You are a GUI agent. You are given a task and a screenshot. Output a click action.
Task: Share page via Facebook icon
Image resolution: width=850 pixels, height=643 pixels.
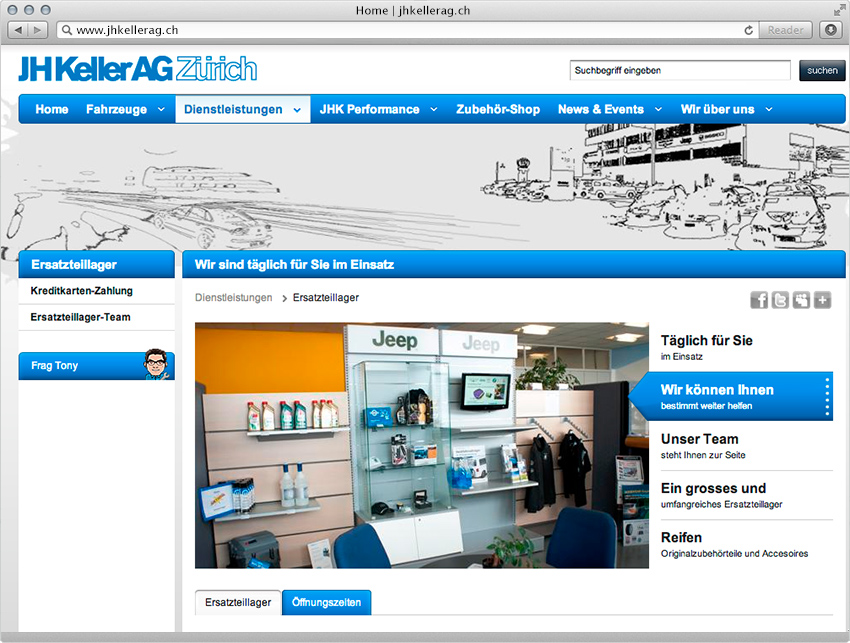coord(759,300)
